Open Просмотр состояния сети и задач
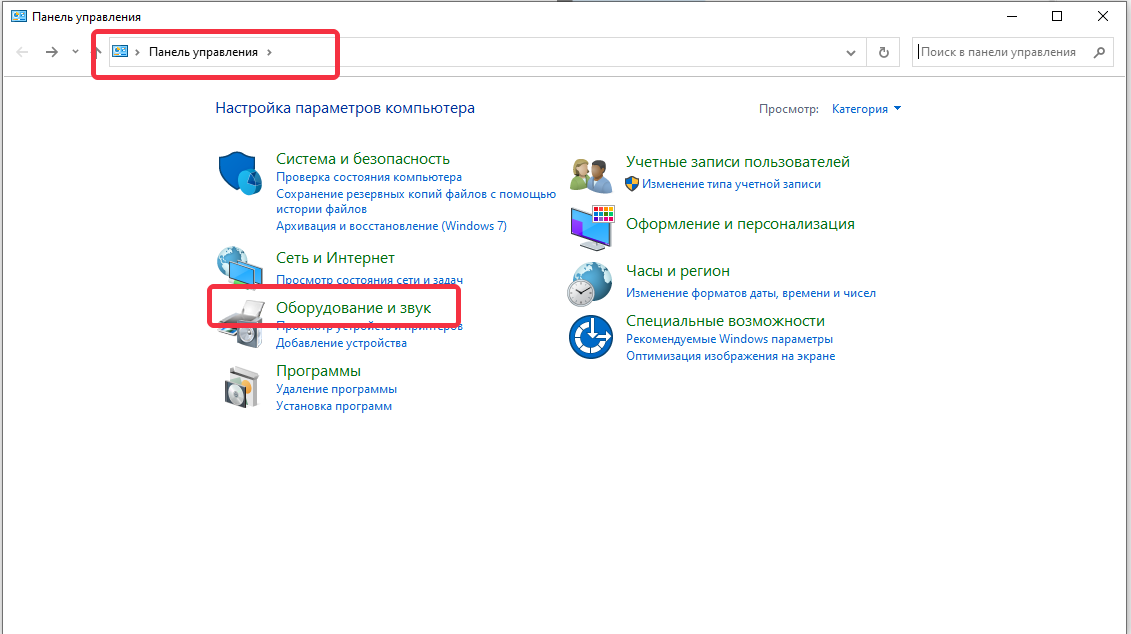The height and width of the screenshot is (634, 1131). (x=369, y=280)
